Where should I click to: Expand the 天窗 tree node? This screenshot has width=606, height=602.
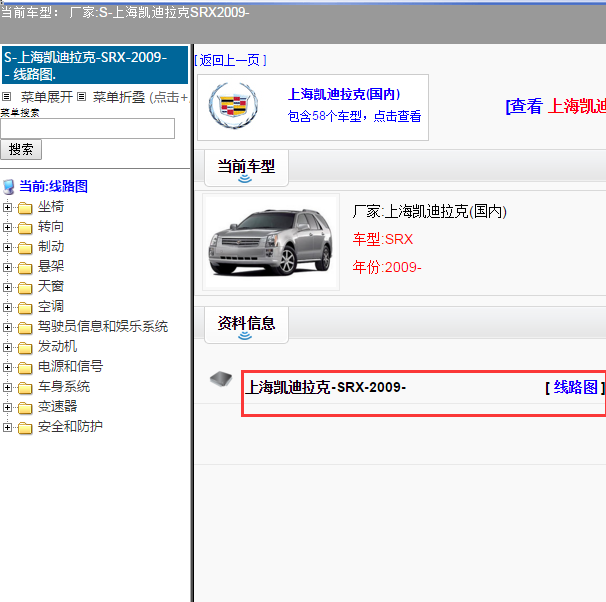click(x=7, y=287)
